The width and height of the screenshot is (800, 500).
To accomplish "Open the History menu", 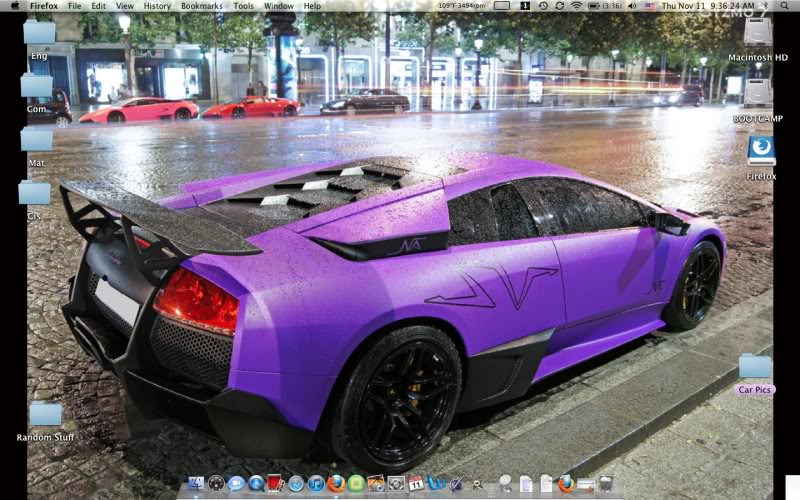I will 157,6.
